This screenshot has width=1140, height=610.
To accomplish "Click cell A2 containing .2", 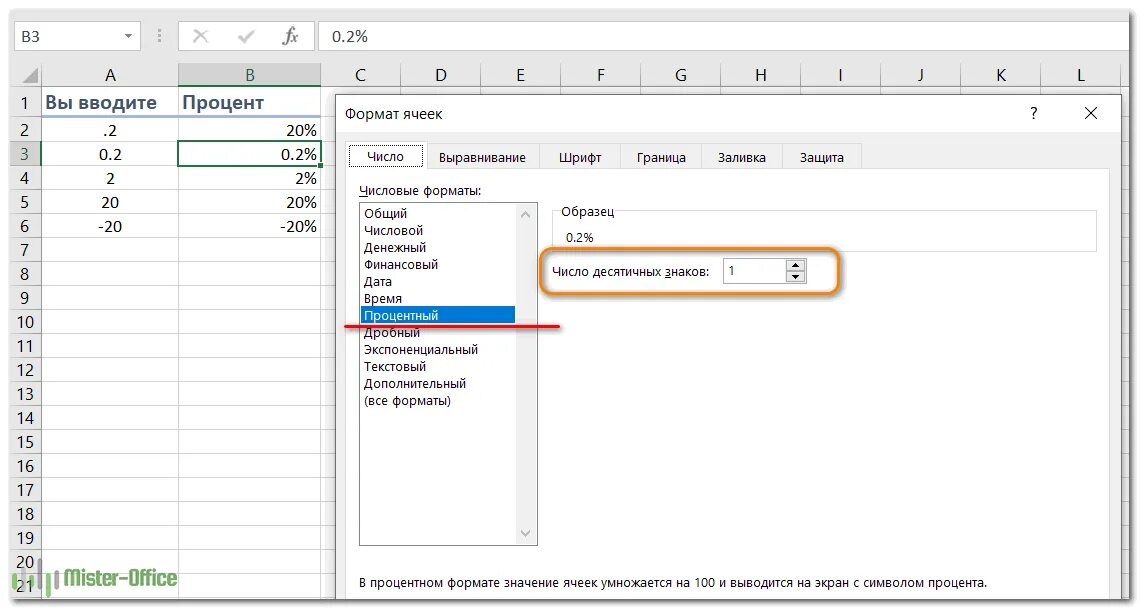I will pyautogui.click(x=110, y=130).
